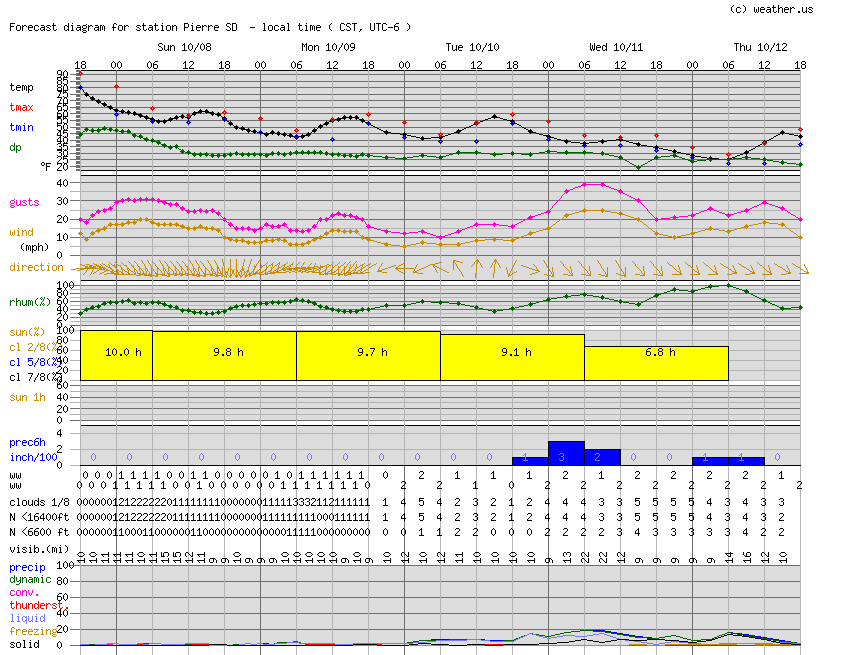Screen dimensions: 850x655
Task: Click the "N <16400ft" row label
Action: [x=39, y=518]
